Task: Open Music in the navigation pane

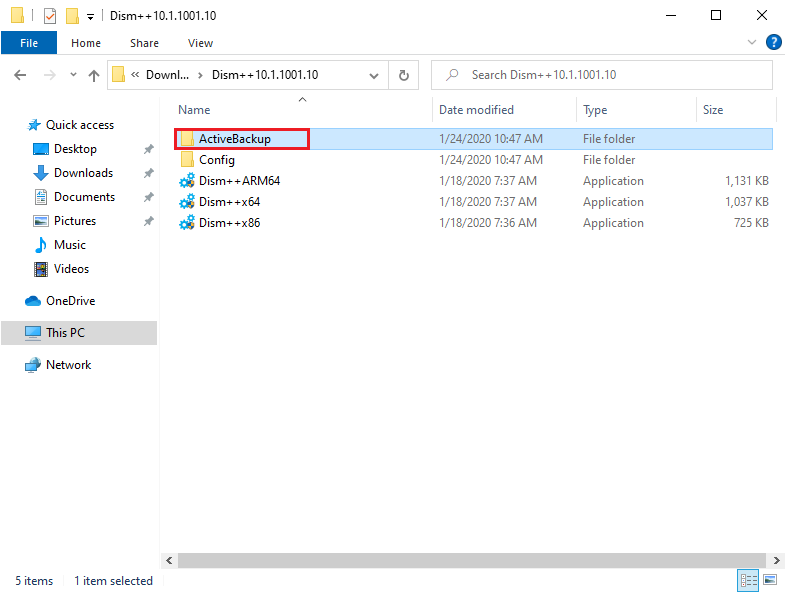Action: point(70,245)
